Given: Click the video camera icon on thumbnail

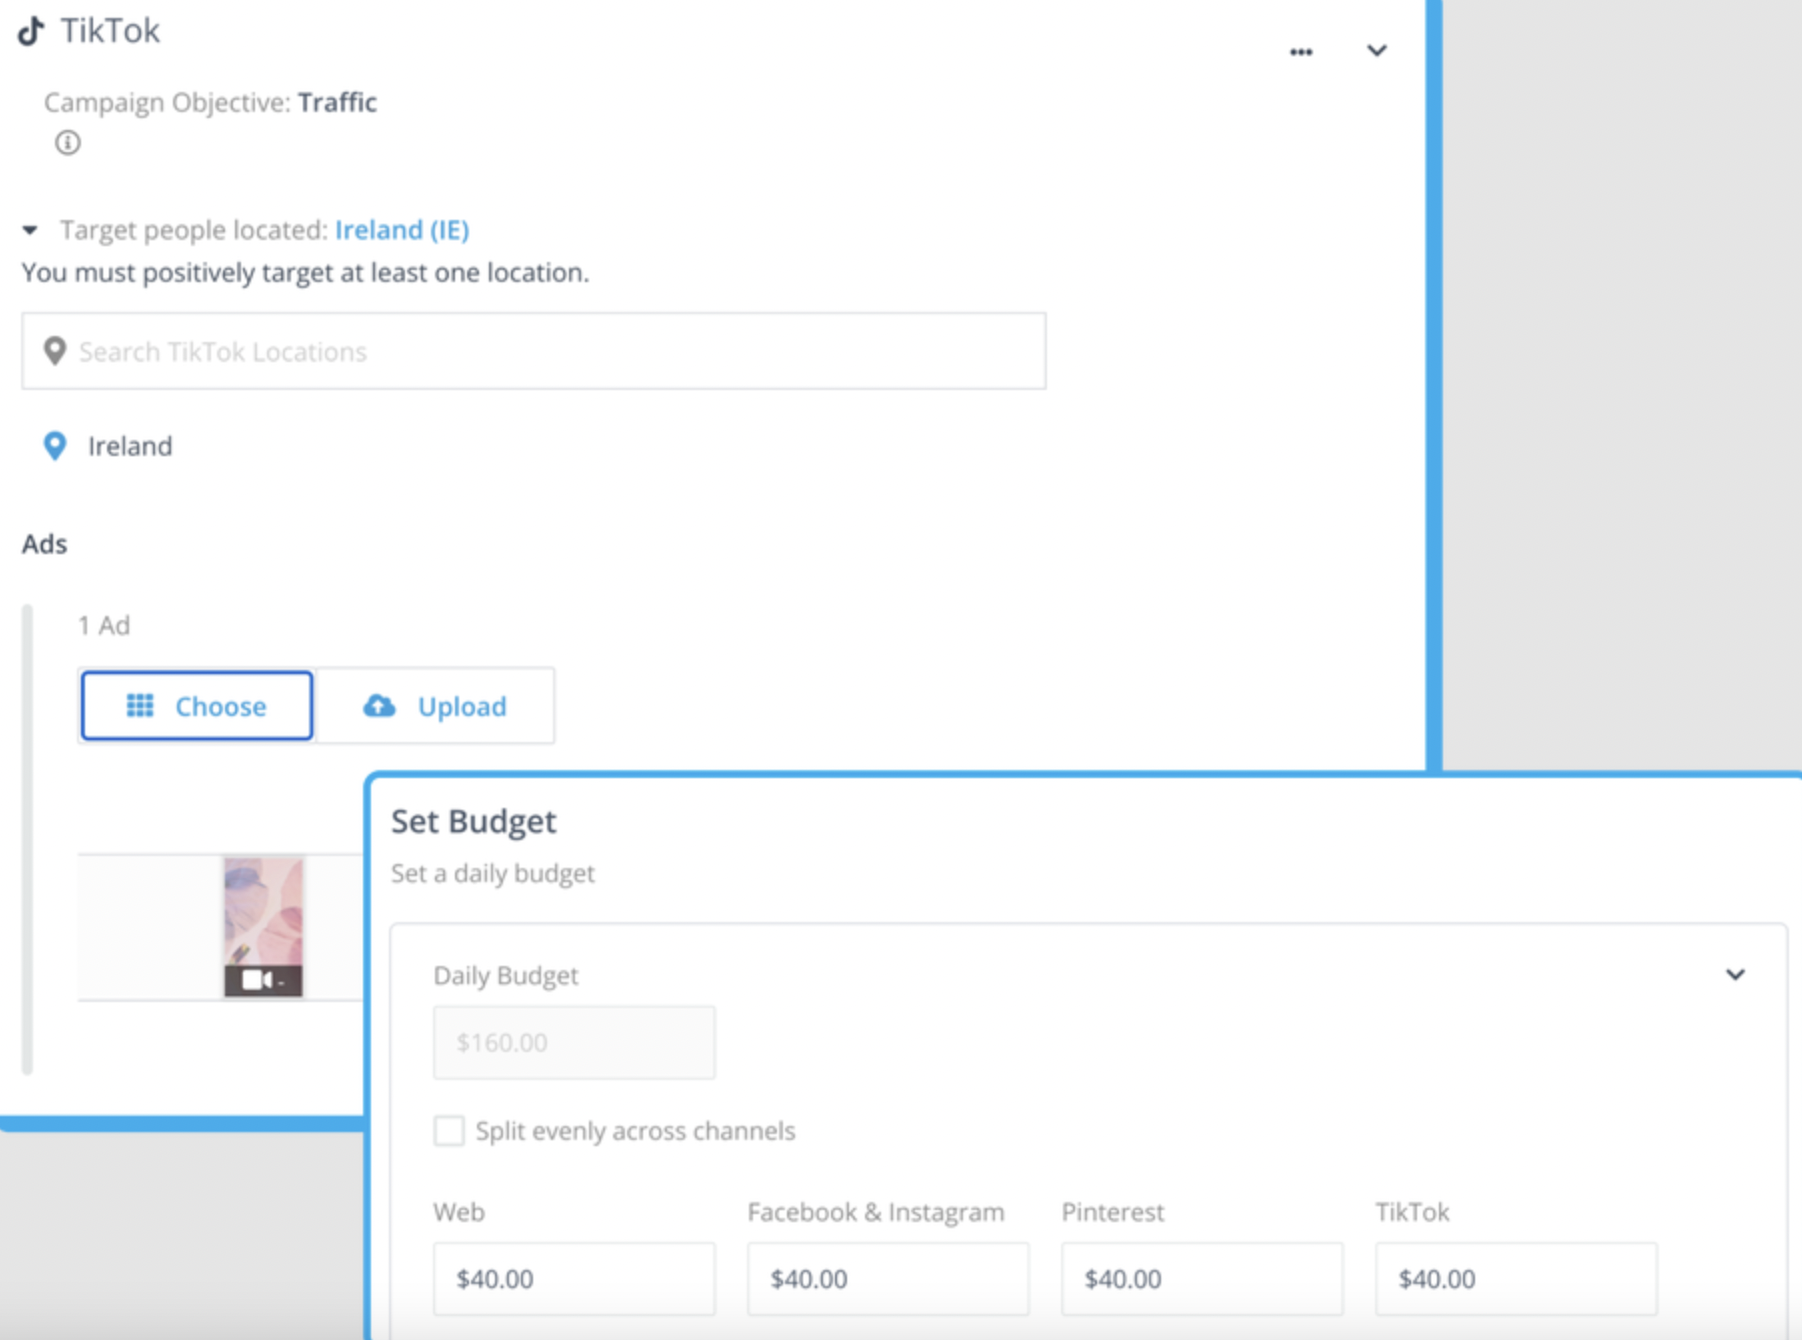Looking at the screenshot, I should tap(258, 980).
